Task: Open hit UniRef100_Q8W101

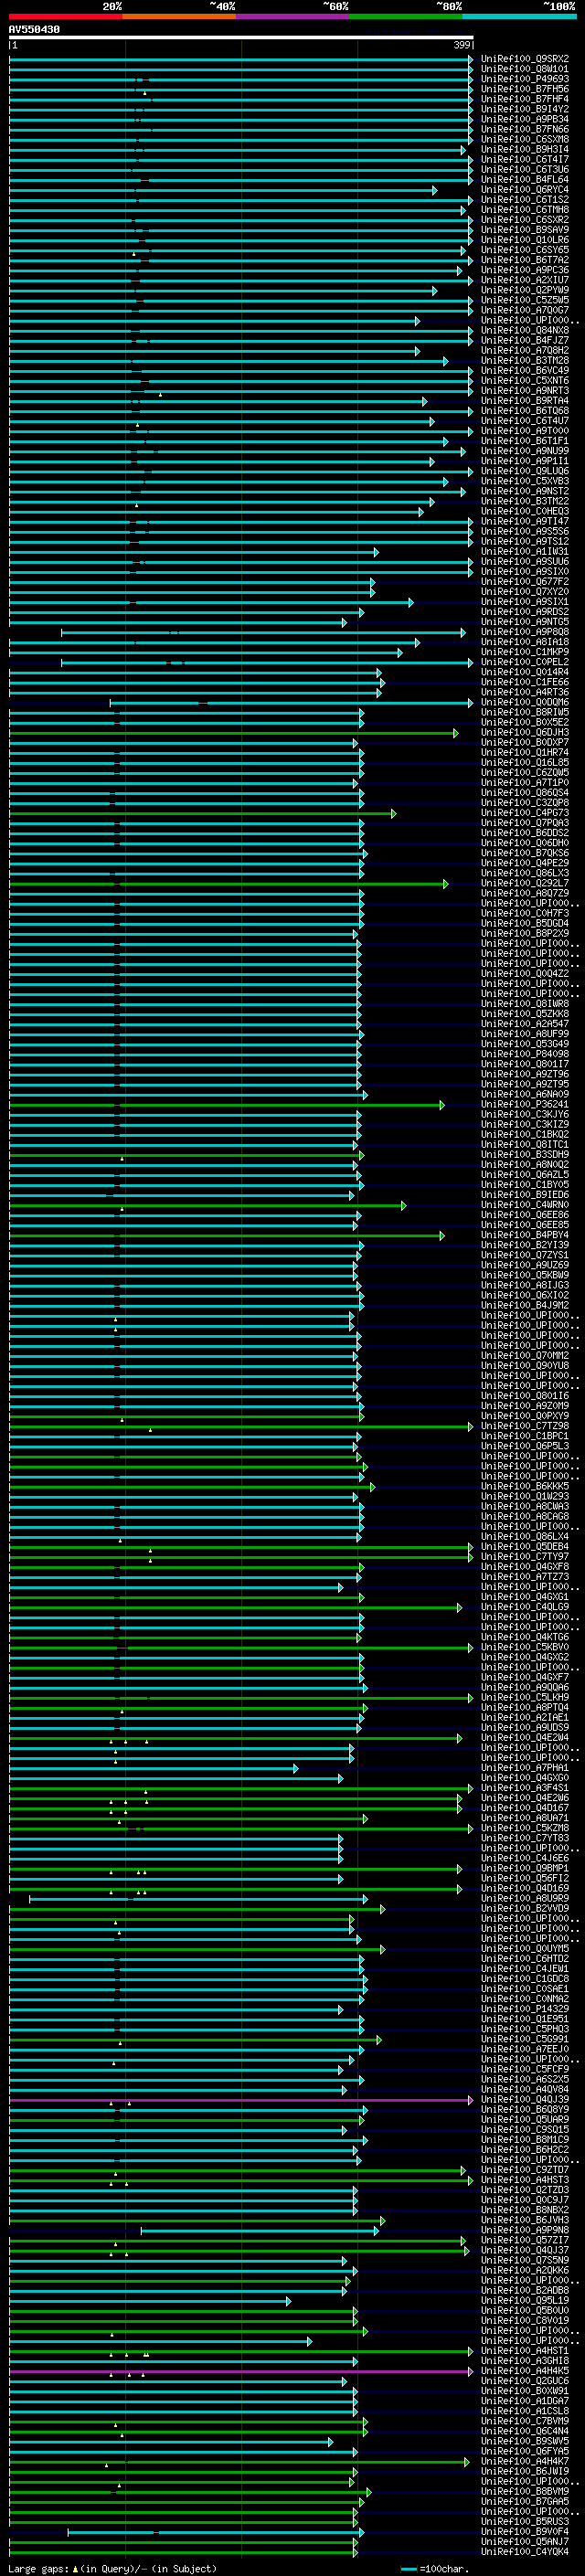Action: coord(525,69)
